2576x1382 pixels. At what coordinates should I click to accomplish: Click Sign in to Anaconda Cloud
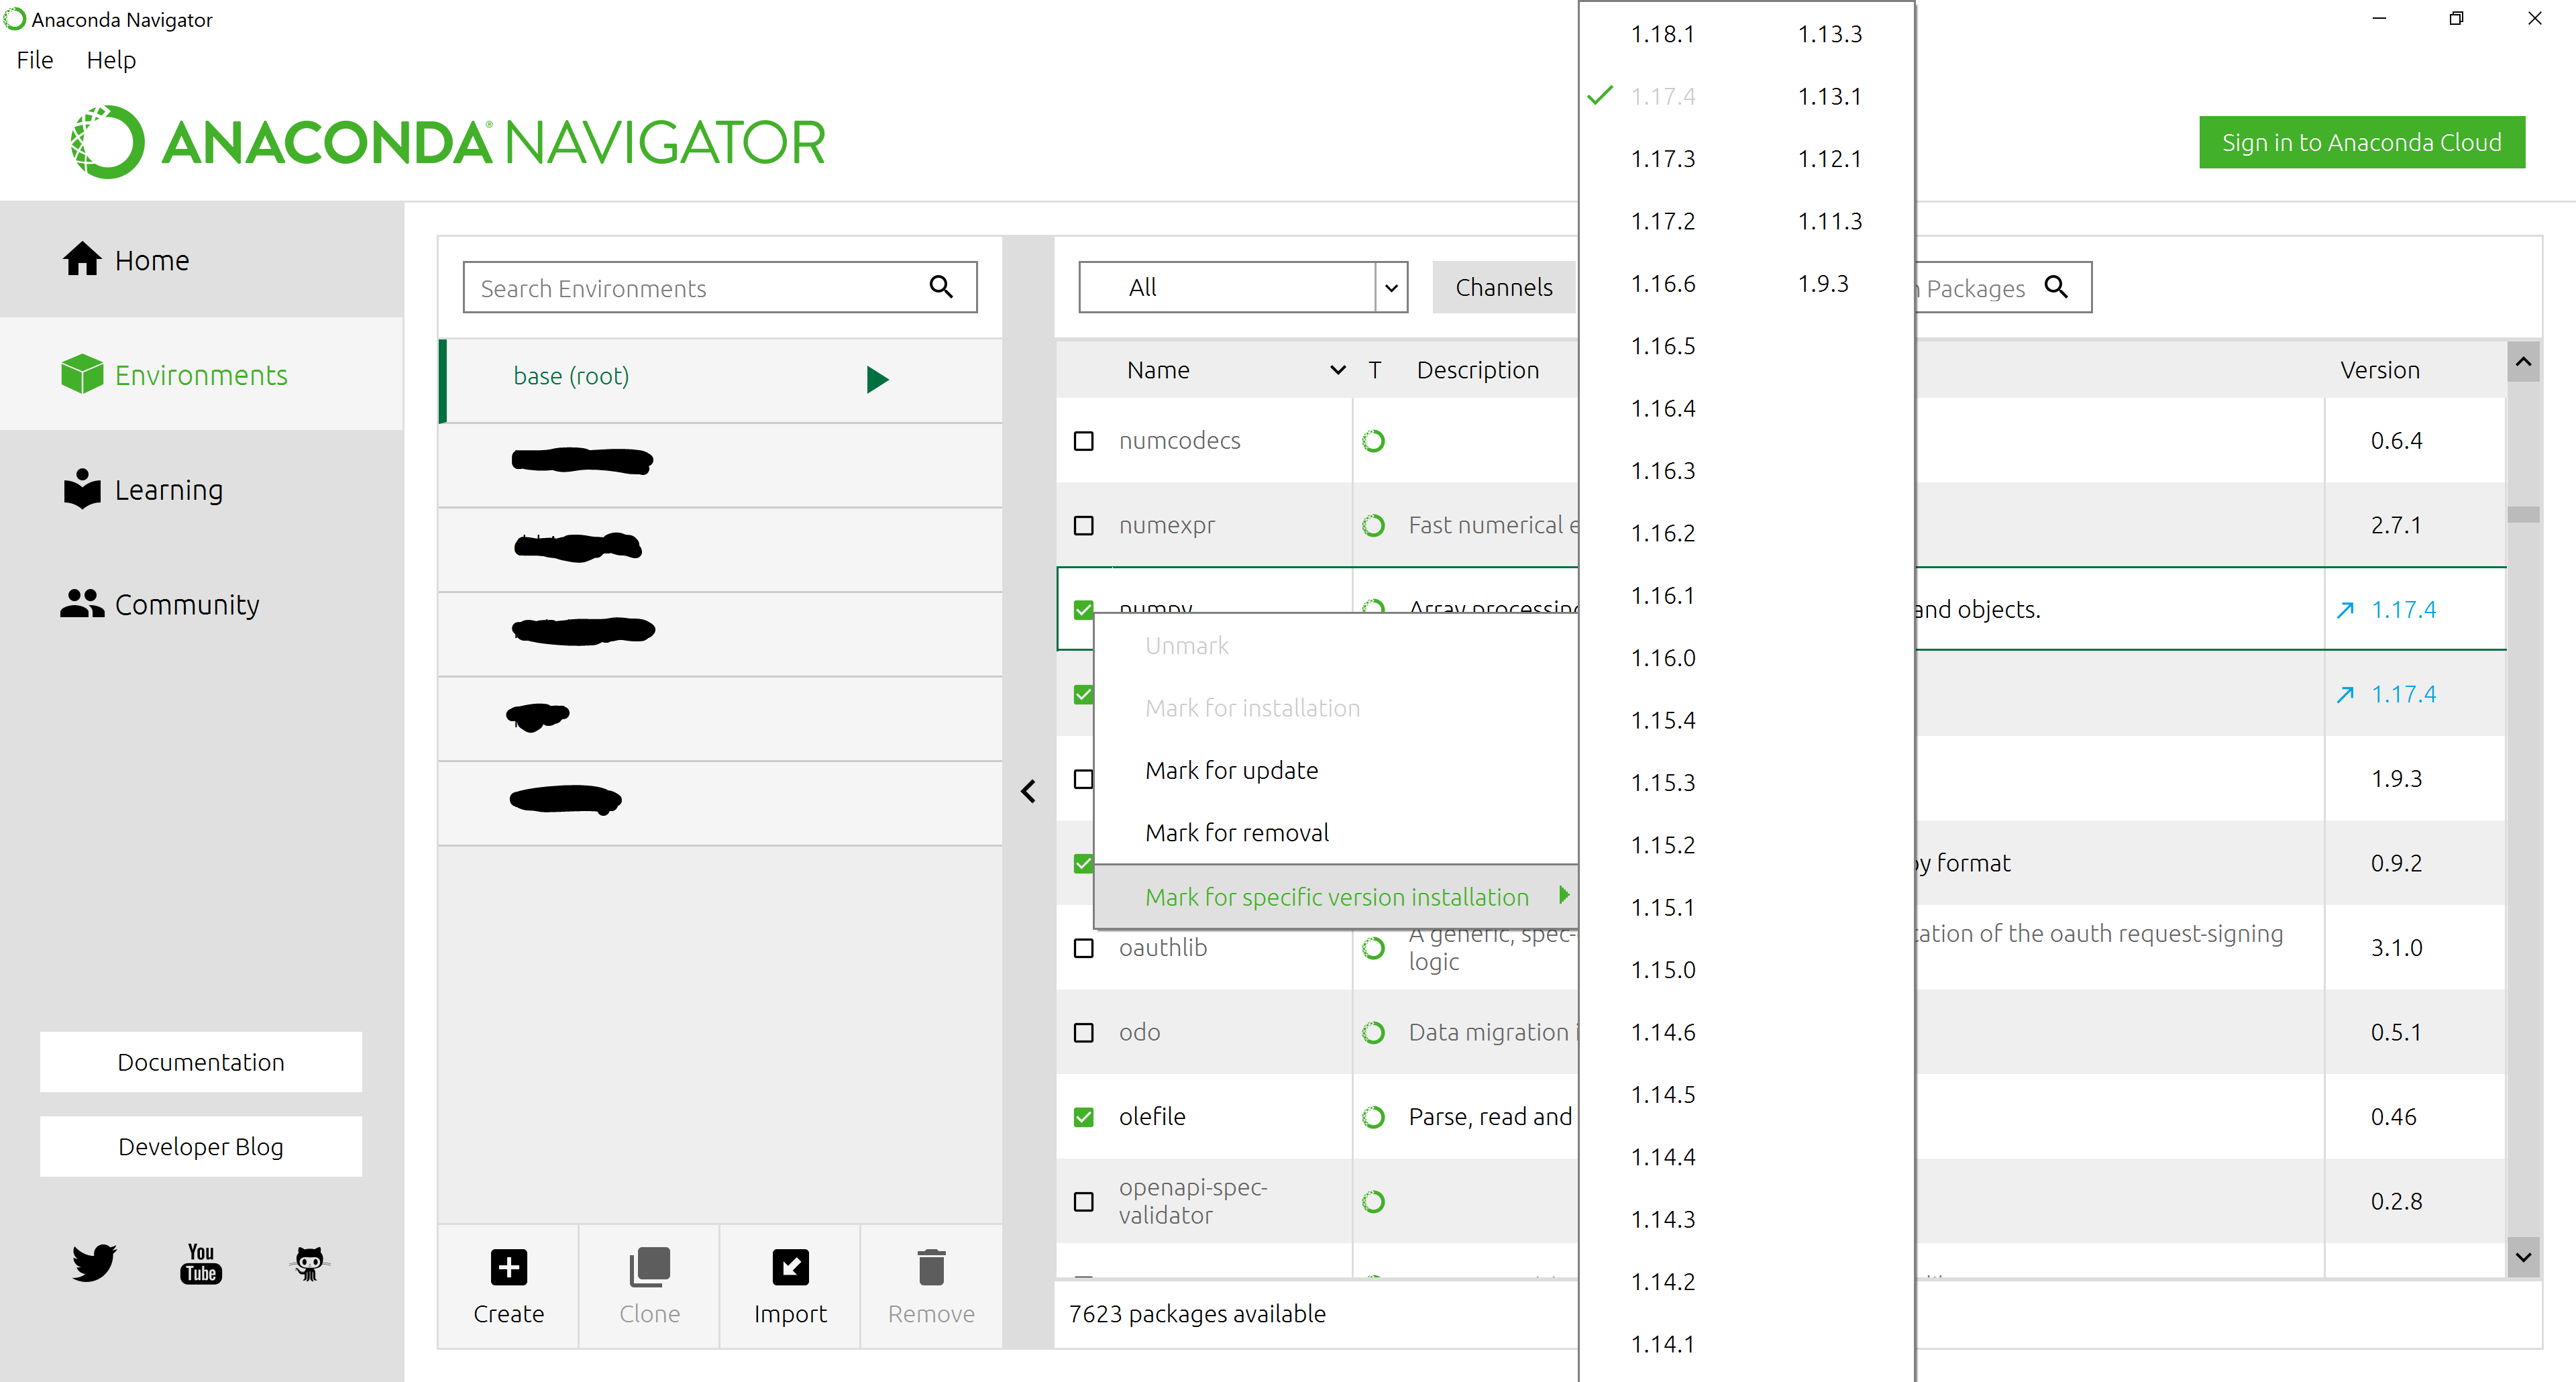click(2361, 142)
